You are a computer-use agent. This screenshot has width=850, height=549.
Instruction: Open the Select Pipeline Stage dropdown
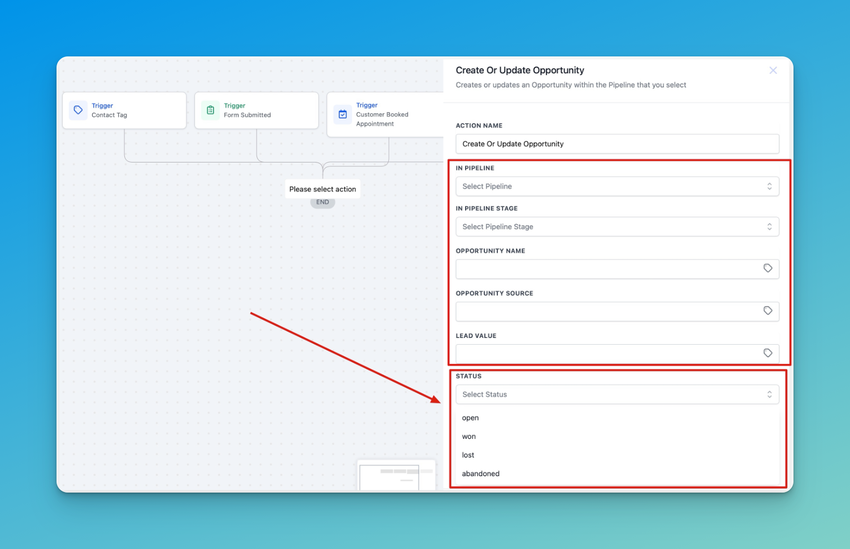click(x=617, y=227)
